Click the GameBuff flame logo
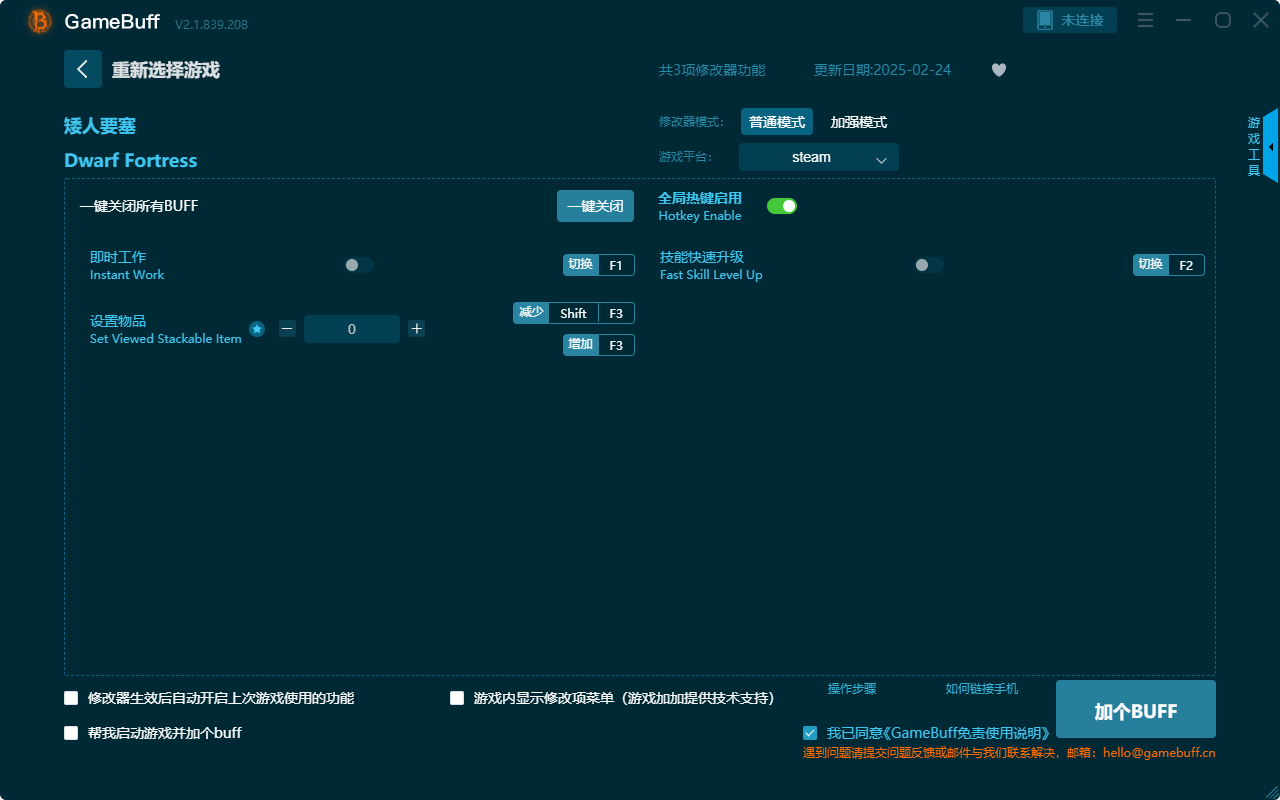 [x=38, y=20]
